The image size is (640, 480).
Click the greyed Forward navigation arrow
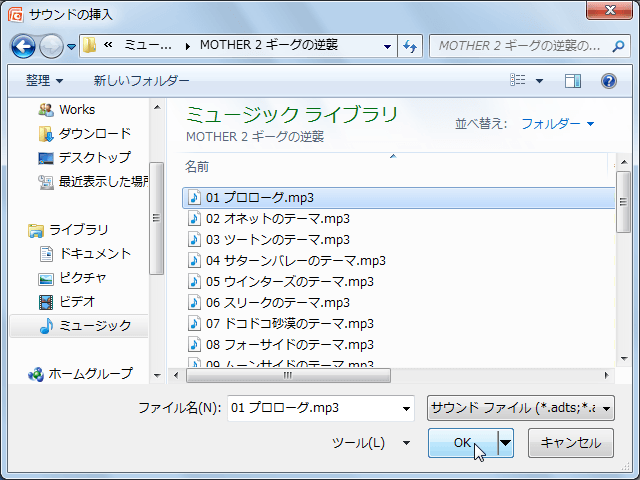pos(51,46)
